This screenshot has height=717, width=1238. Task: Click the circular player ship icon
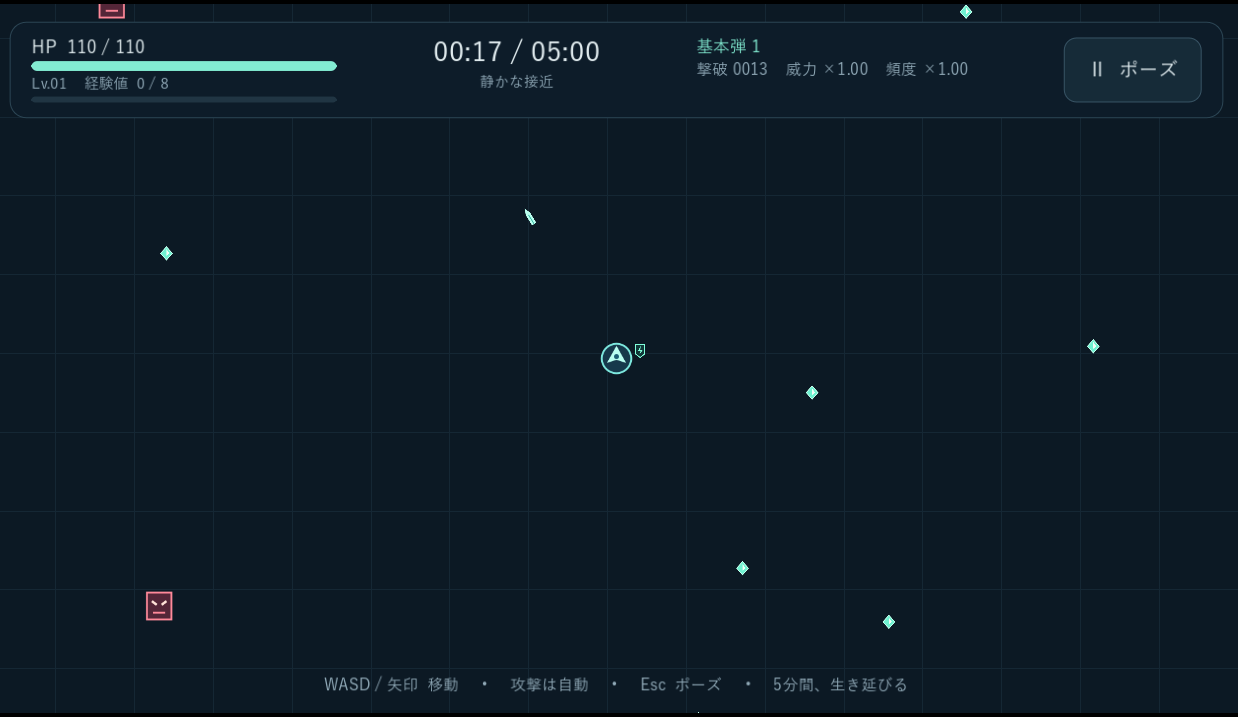616,358
